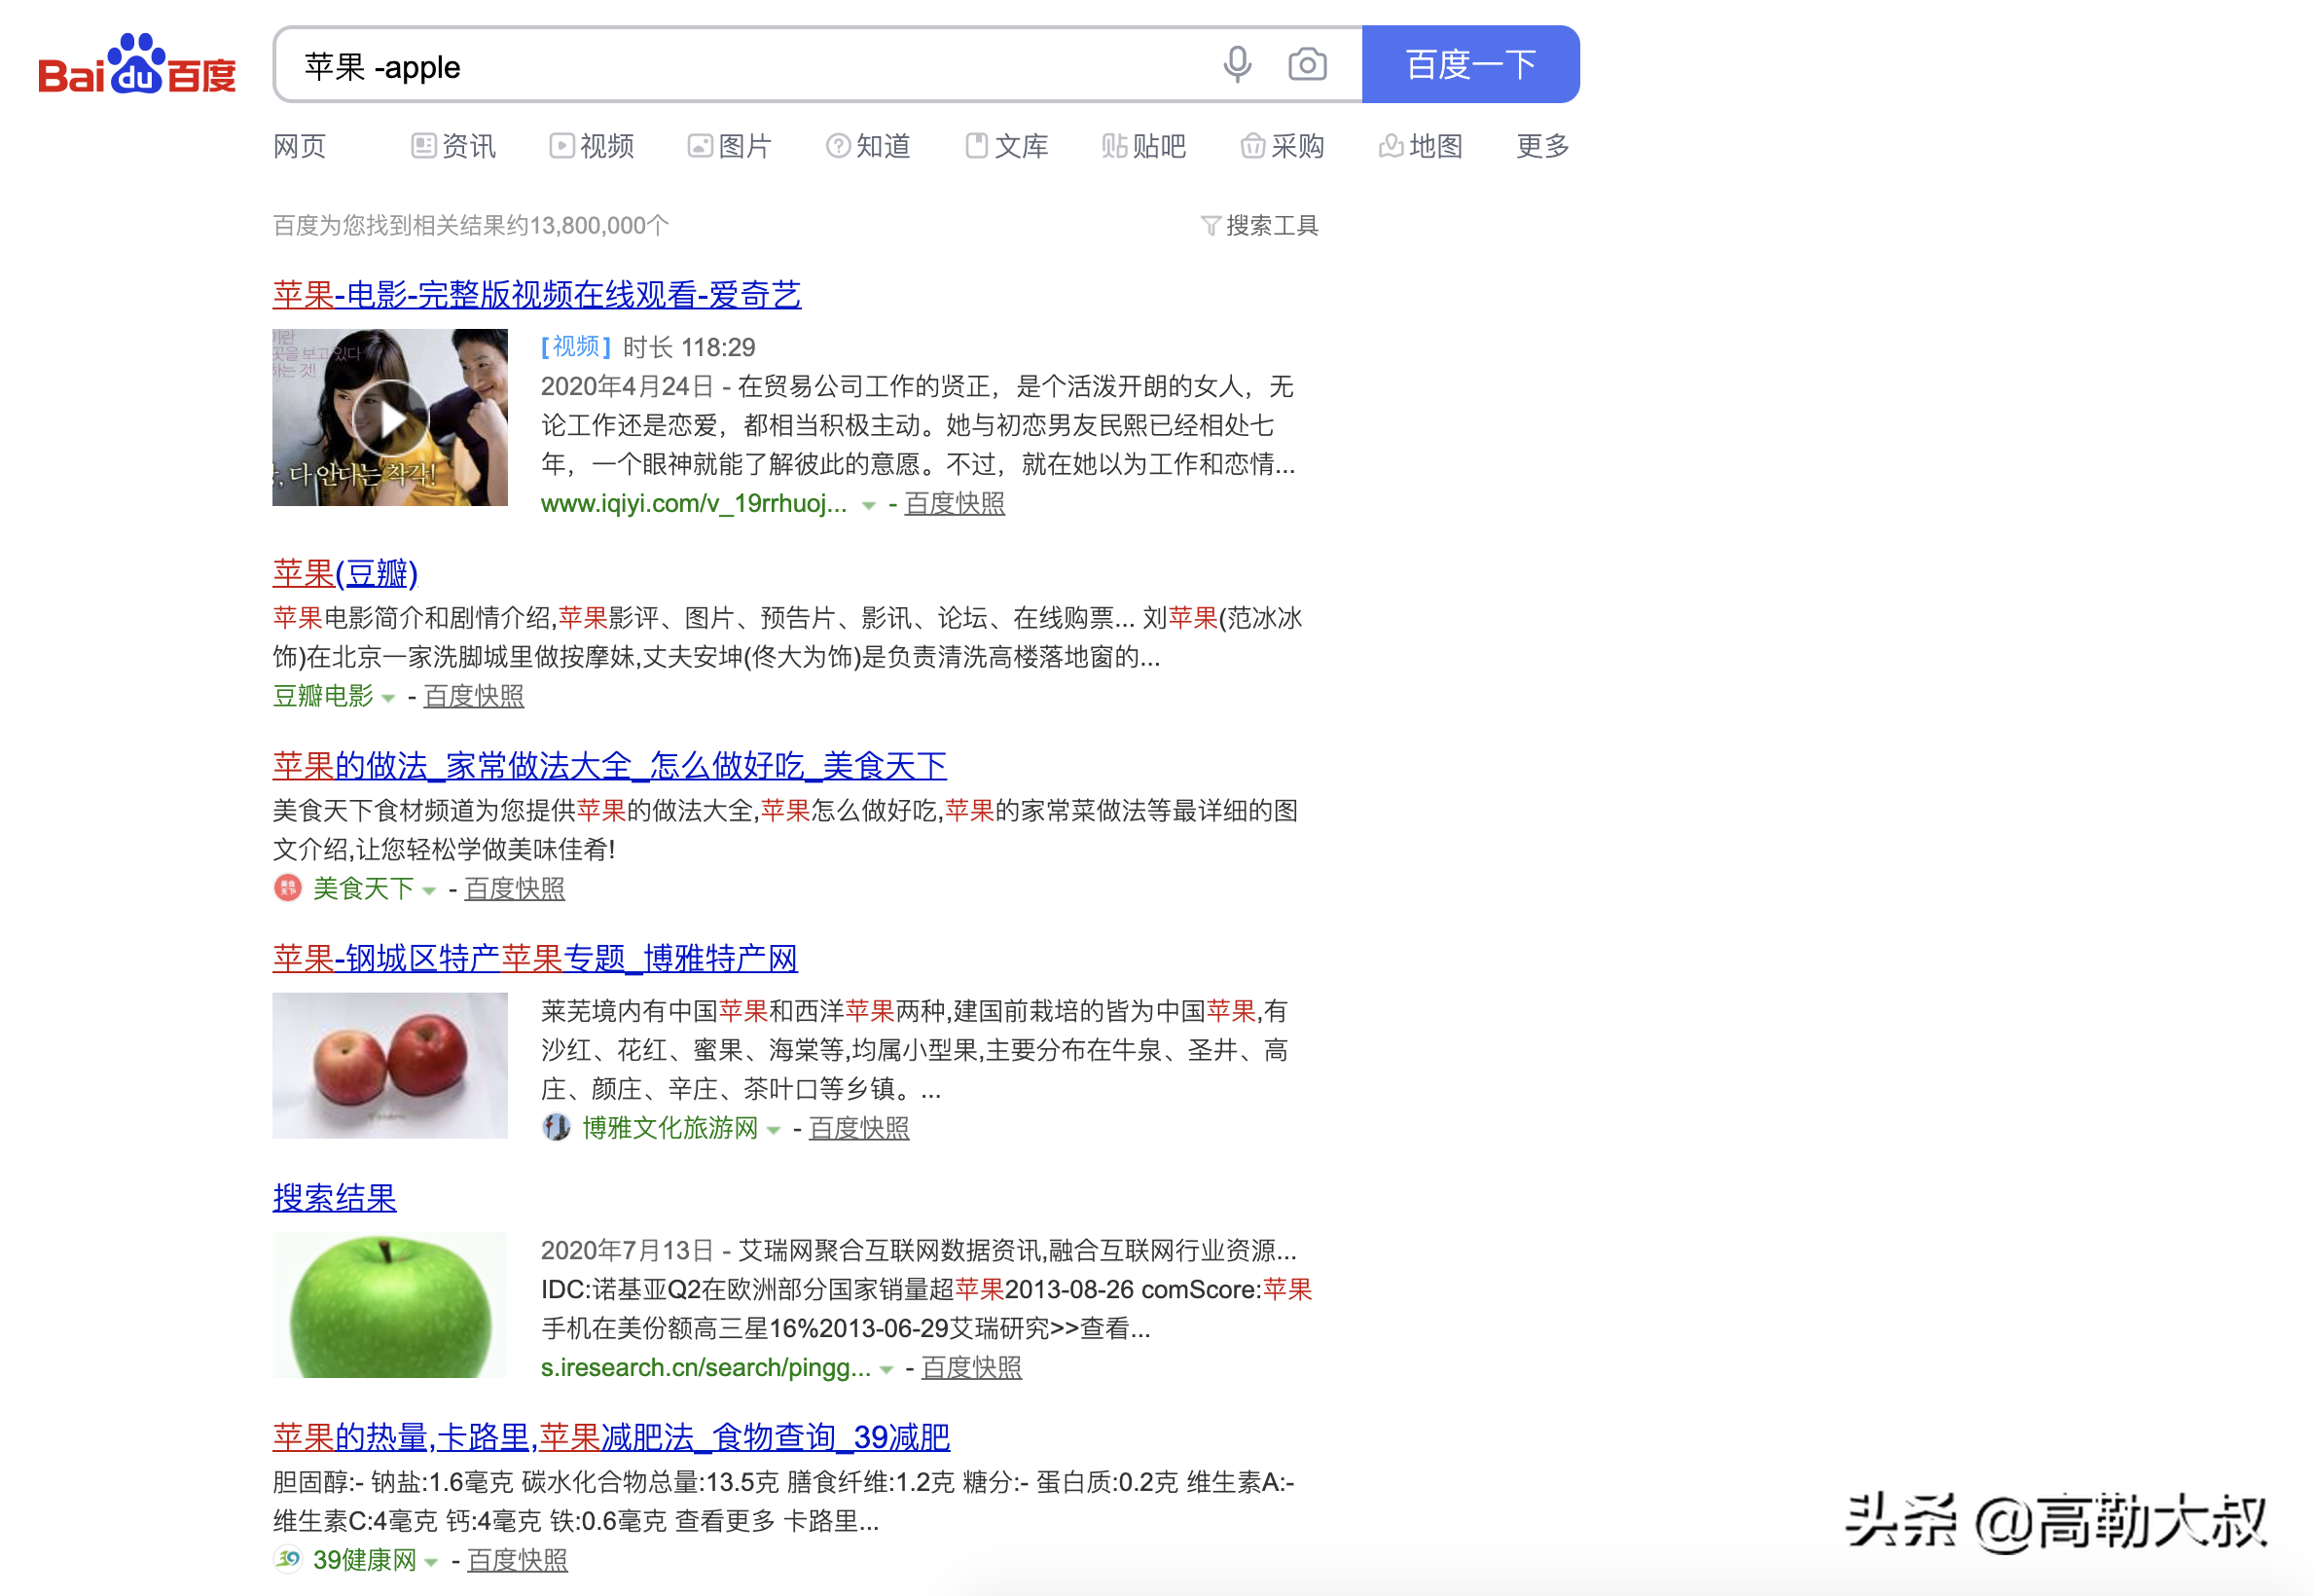Click the [视频] tag in first result
The height and width of the screenshot is (1596, 2314).
click(x=576, y=347)
